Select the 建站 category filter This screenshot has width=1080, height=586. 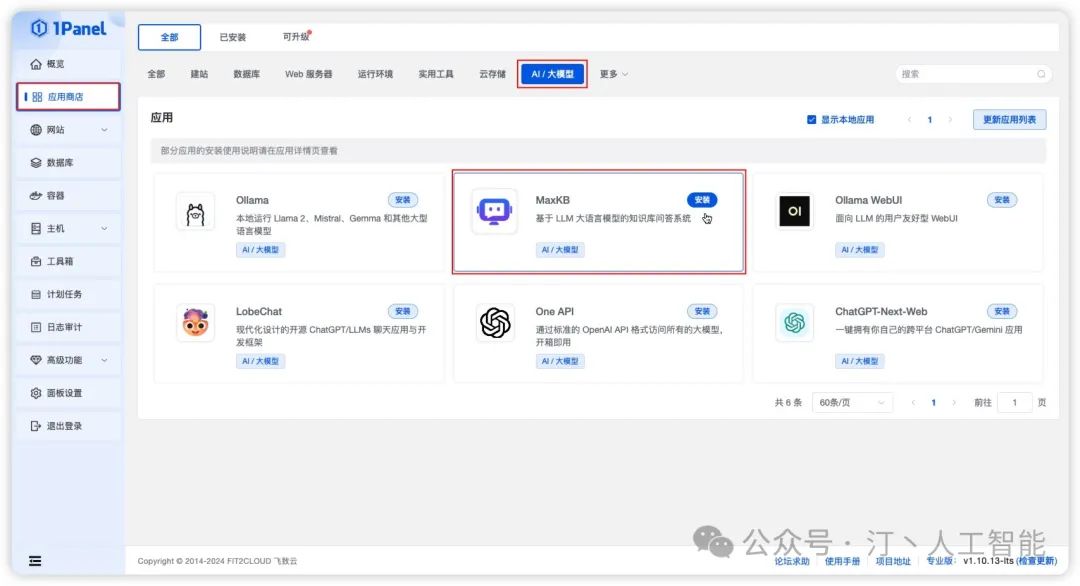199,74
